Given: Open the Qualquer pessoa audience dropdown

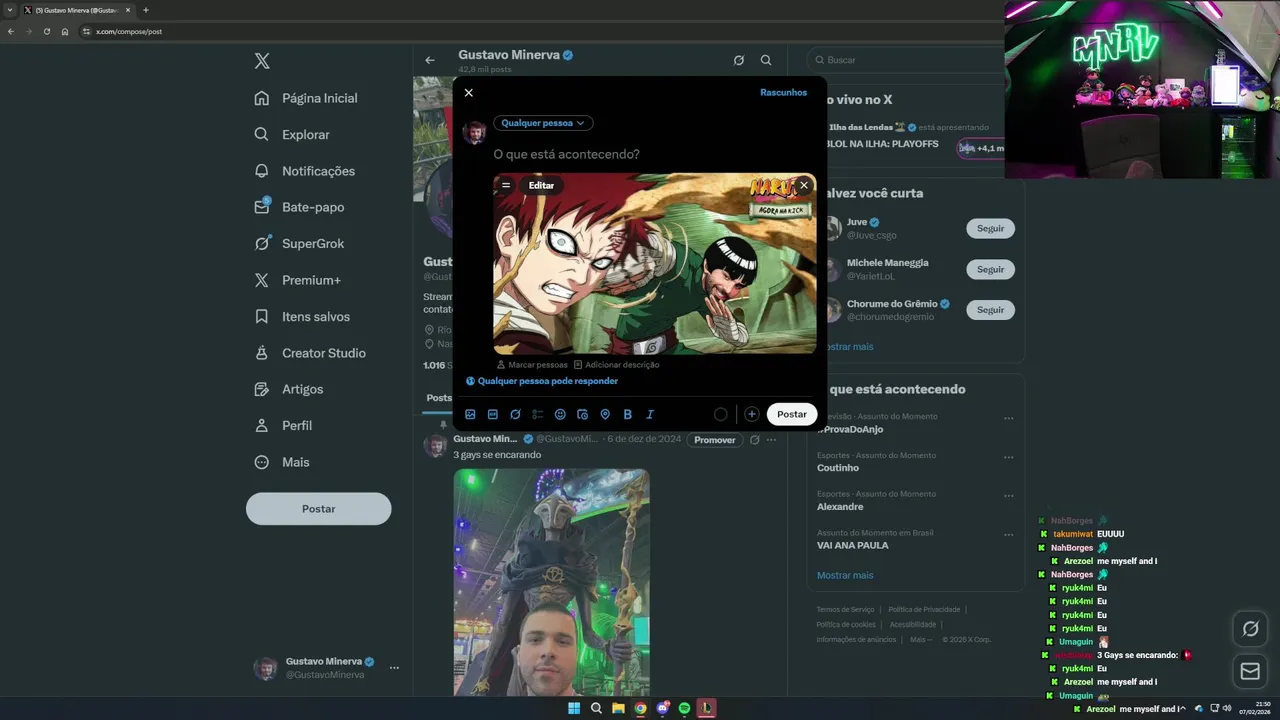Looking at the screenshot, I should pyautogui.click(x=543, y=123).
